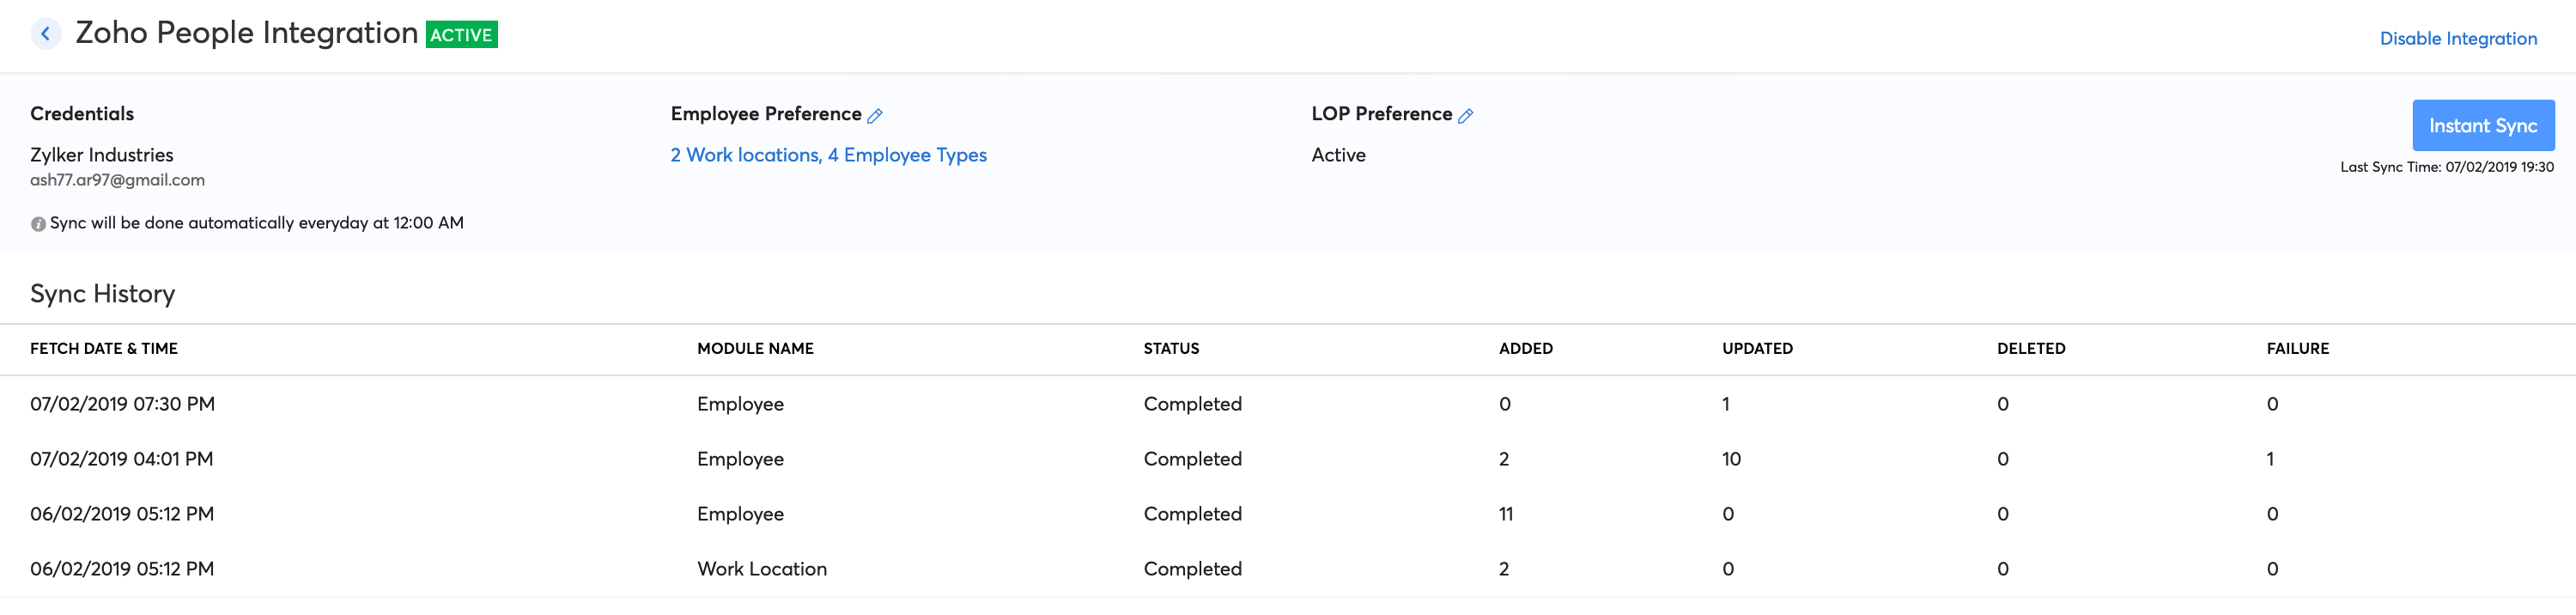Click the ACTIVE status badge
The width and height of the screenshot is (2576, 615).
[461, 35]
